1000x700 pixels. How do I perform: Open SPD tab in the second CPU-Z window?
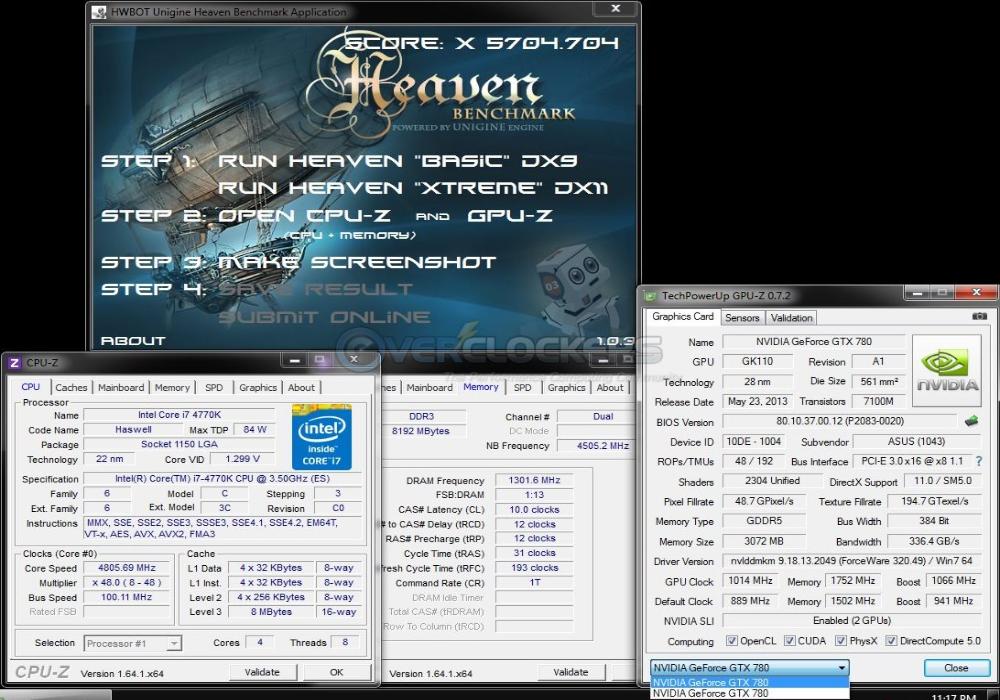[x=522, y=388]
